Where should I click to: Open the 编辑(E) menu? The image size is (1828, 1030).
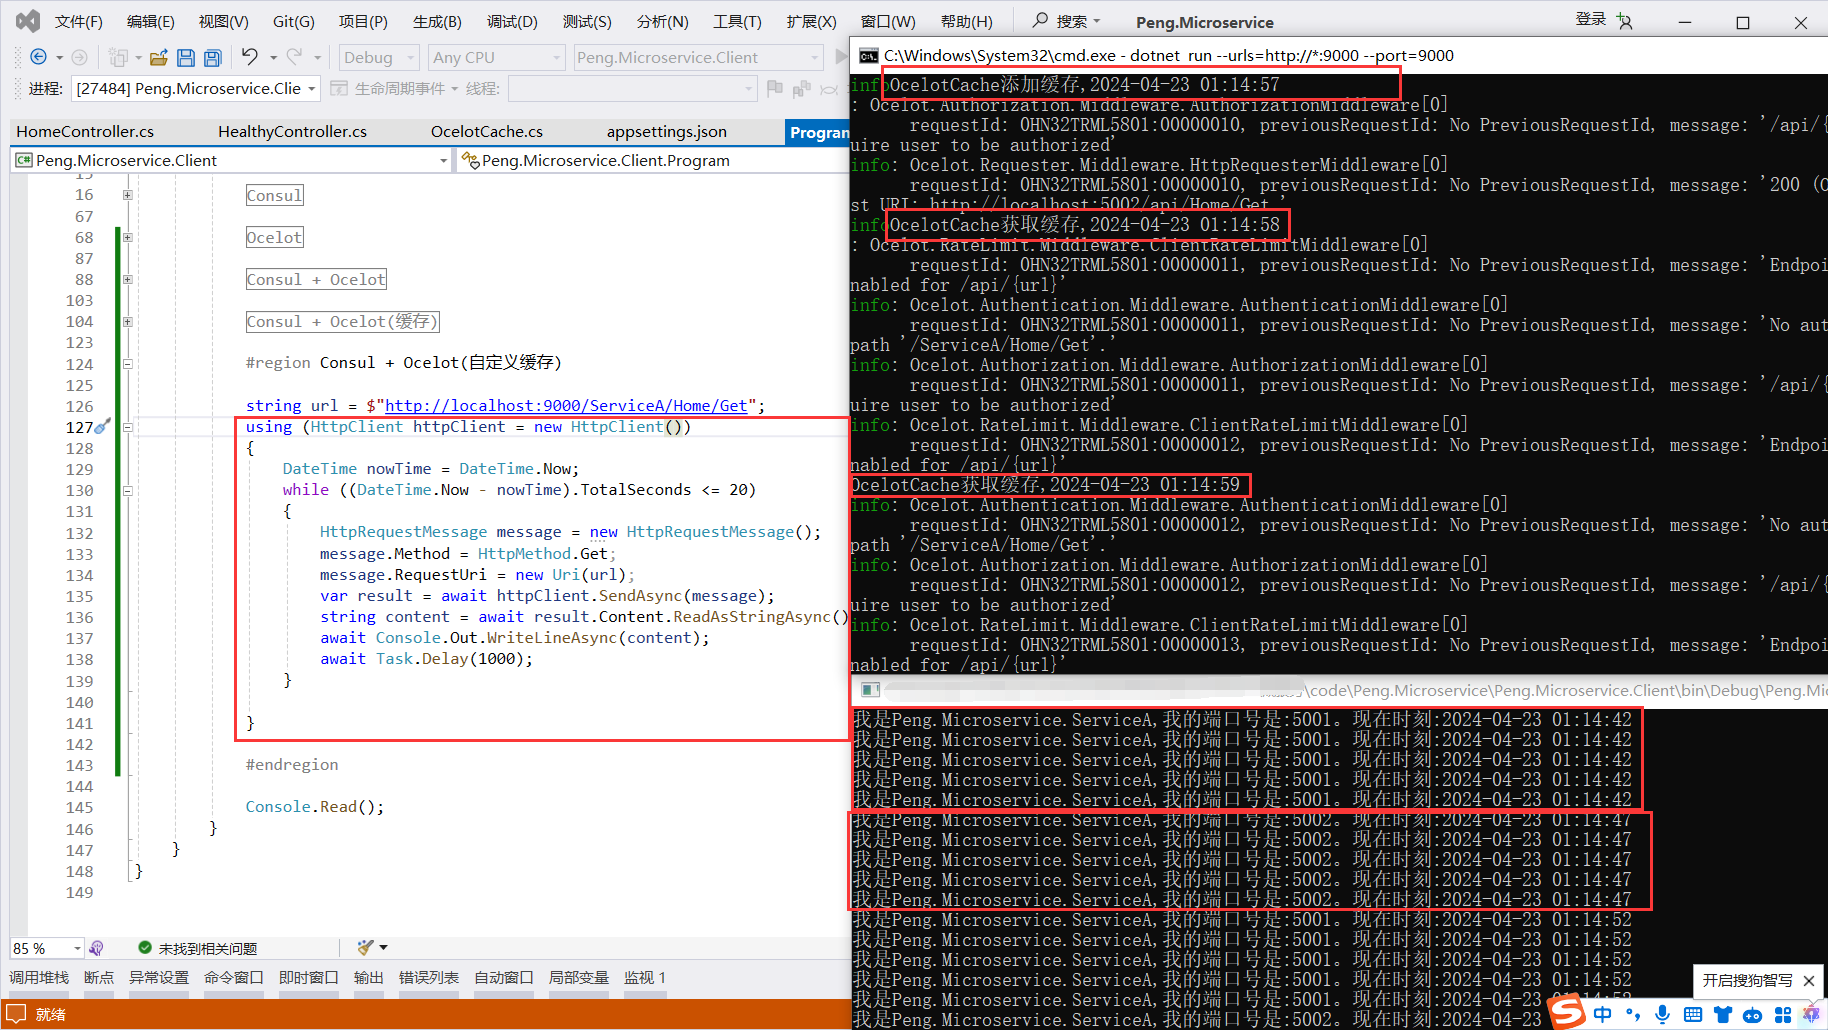(151, 21)
